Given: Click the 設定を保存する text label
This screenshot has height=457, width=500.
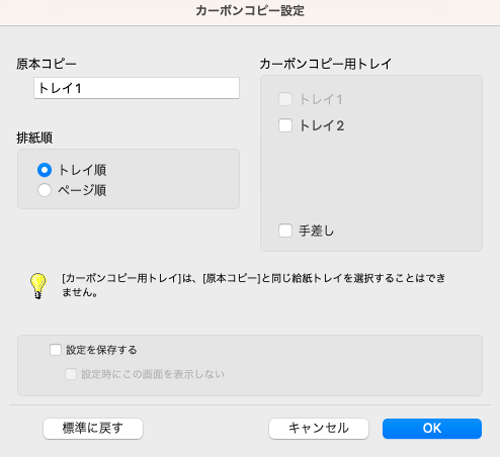Looking at the screenshot, I should (x=101, y=350).
